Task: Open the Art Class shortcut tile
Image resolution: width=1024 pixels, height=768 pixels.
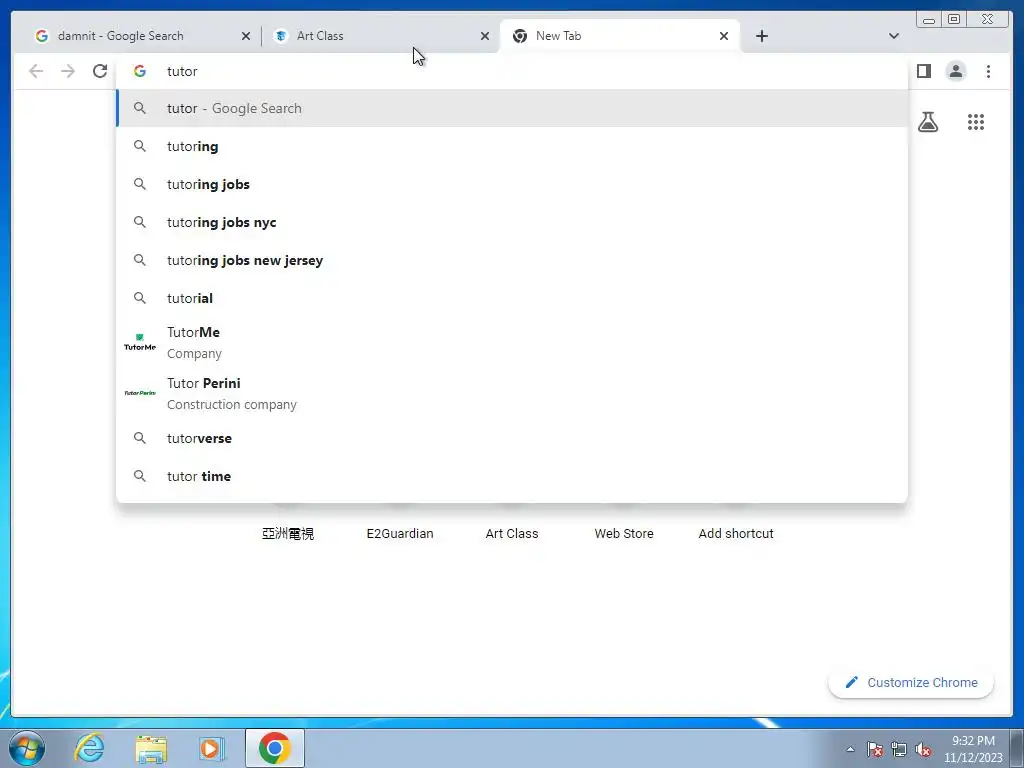Action: tap(512, 534)
